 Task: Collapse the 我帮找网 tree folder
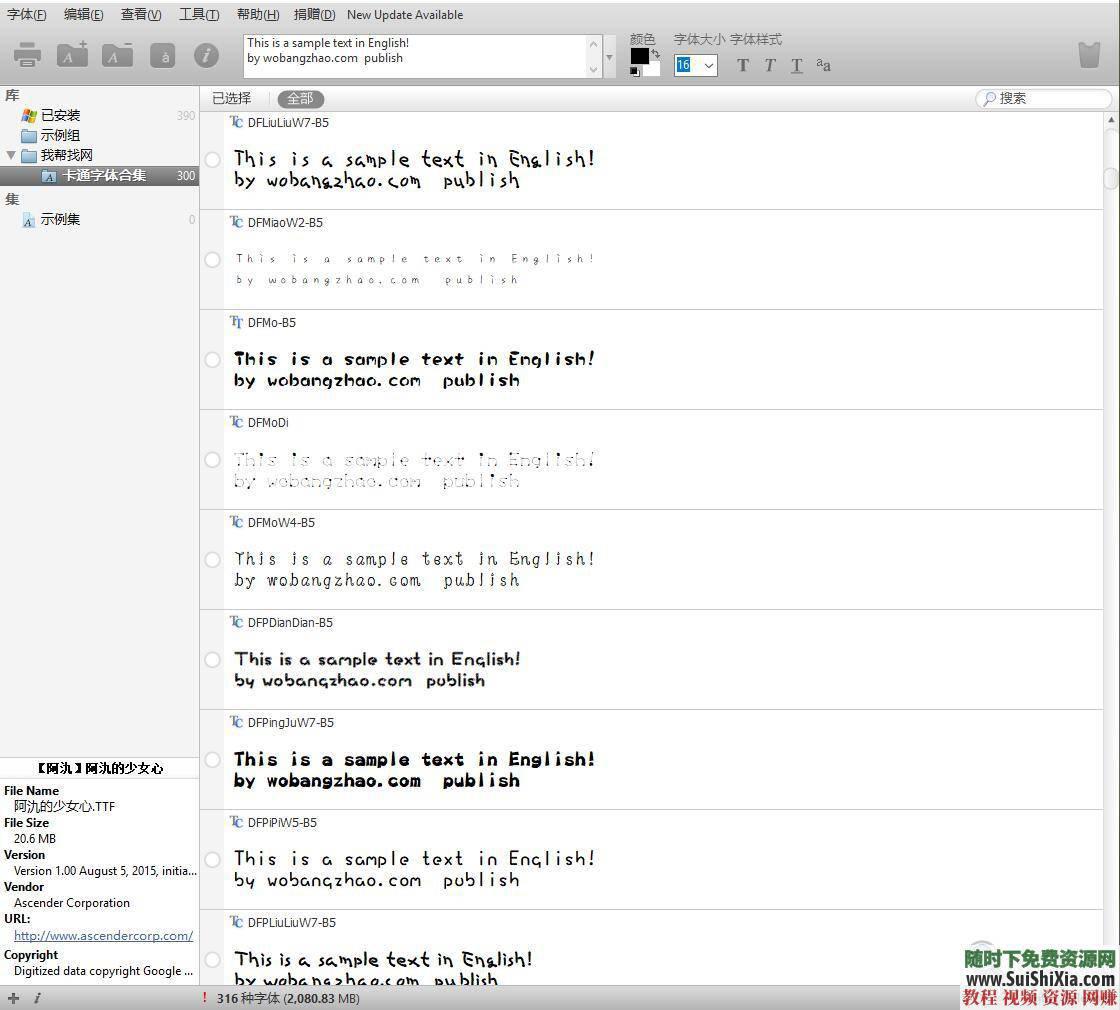pos(11,155)
